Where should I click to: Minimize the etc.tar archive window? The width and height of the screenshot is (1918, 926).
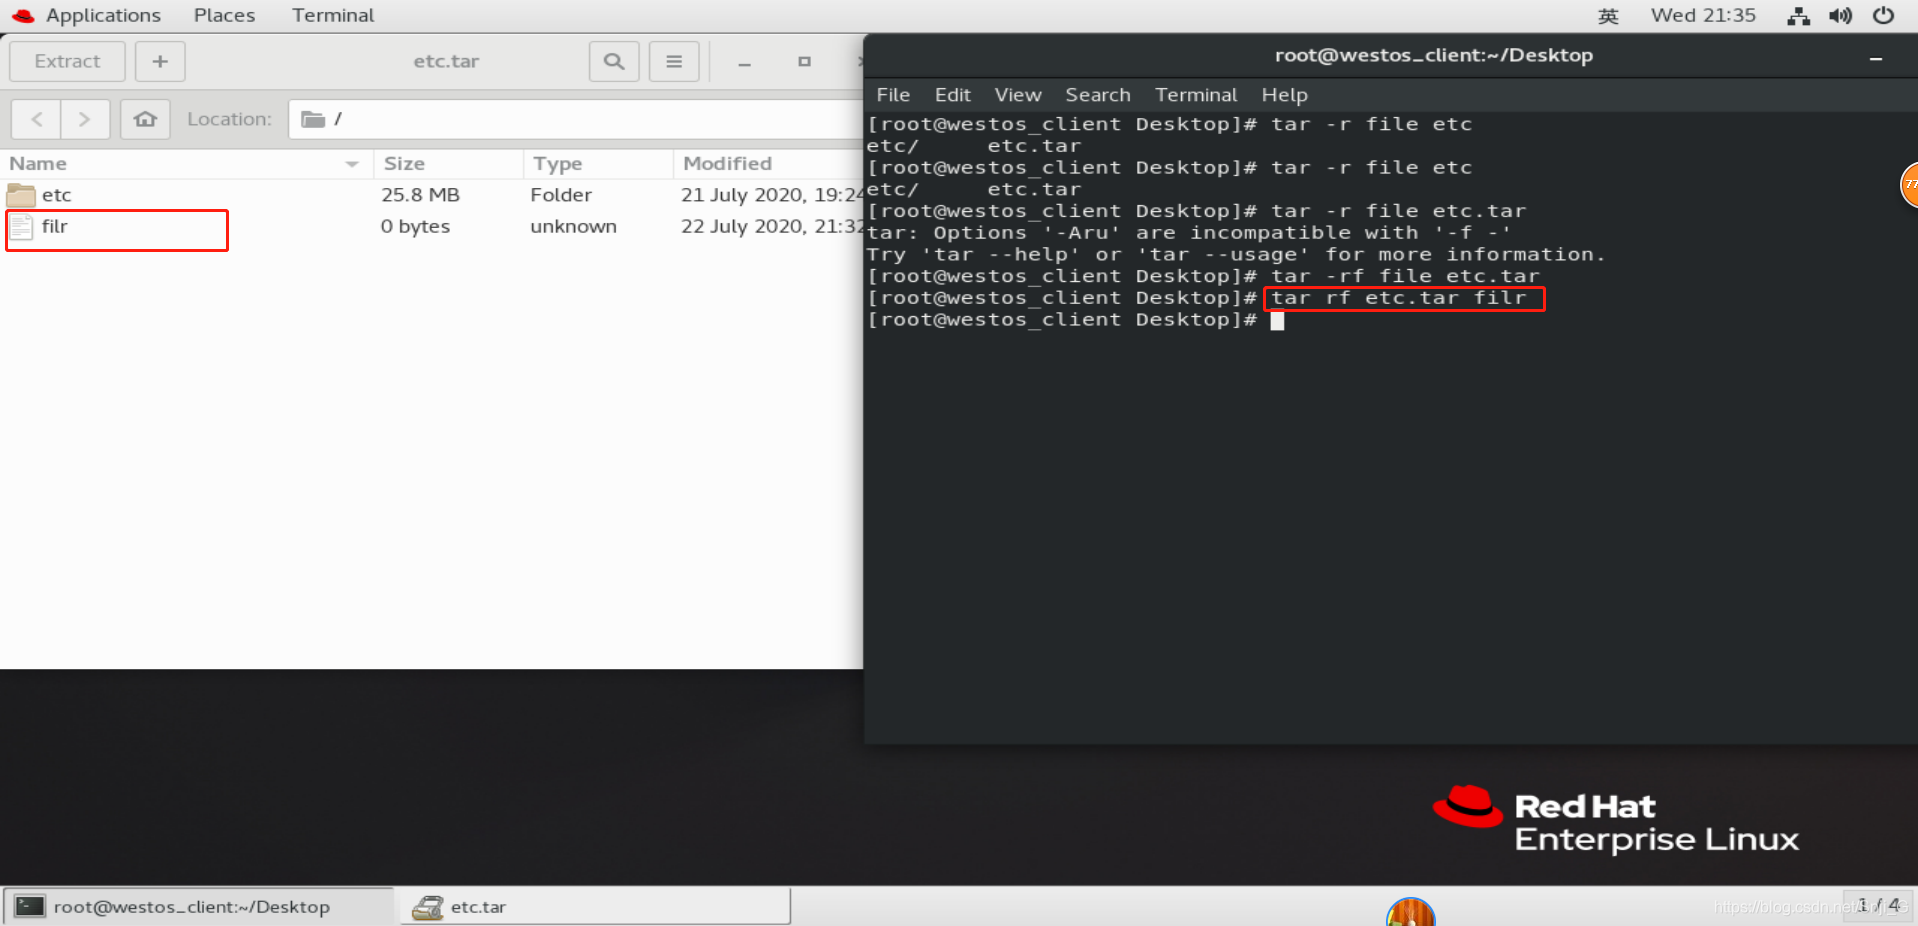pos(744,62)
